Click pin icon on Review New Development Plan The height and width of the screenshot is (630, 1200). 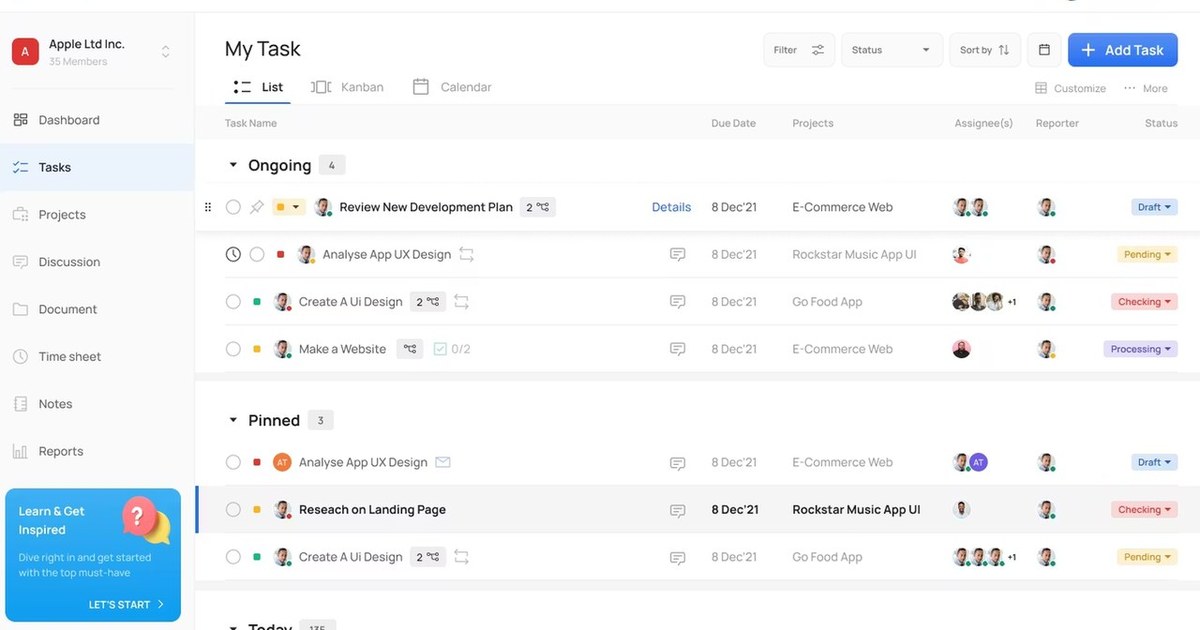257,207
